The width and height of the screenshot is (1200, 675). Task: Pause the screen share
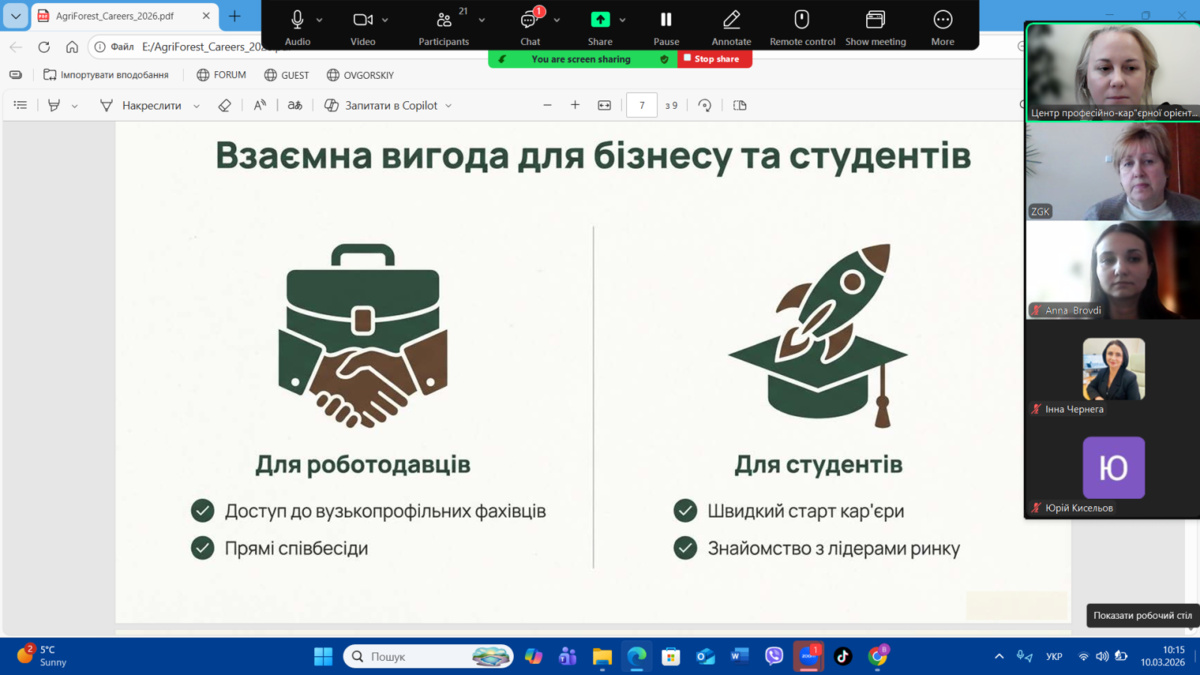[666, 26]
